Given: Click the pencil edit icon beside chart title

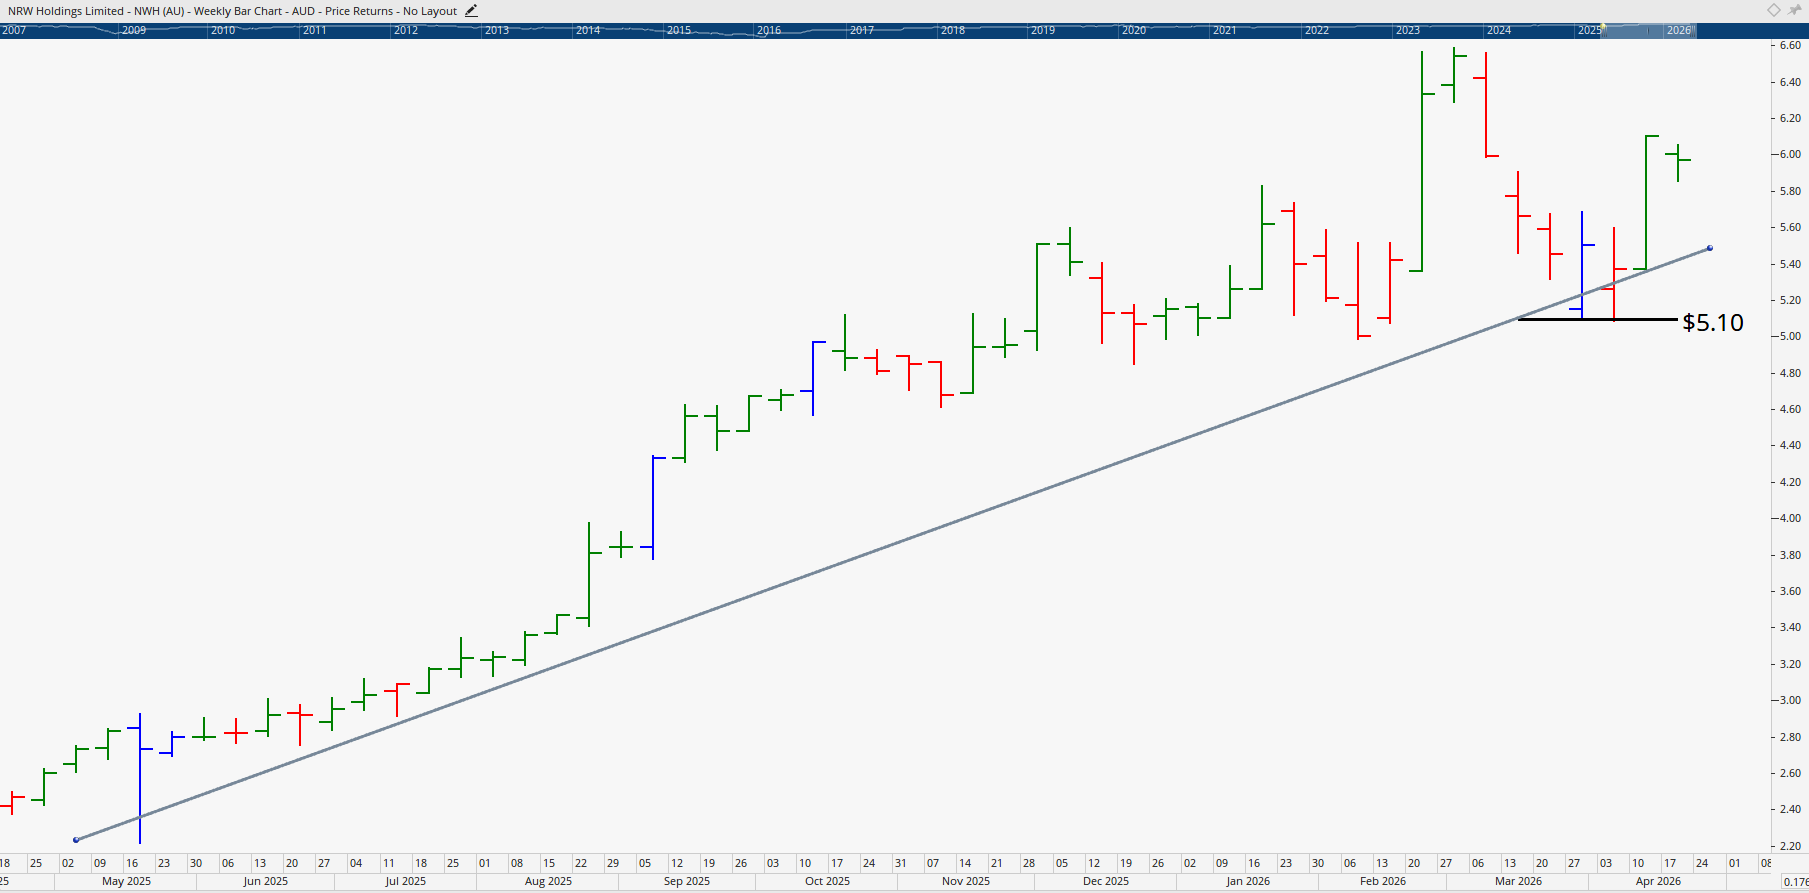Looking at the screenshot, I should [471, 11].
